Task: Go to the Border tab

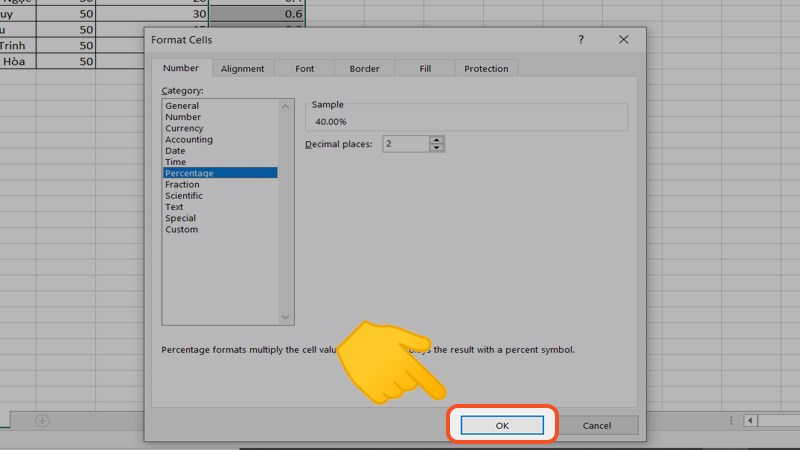Action: pyautogui.click(x=364, y=69)
